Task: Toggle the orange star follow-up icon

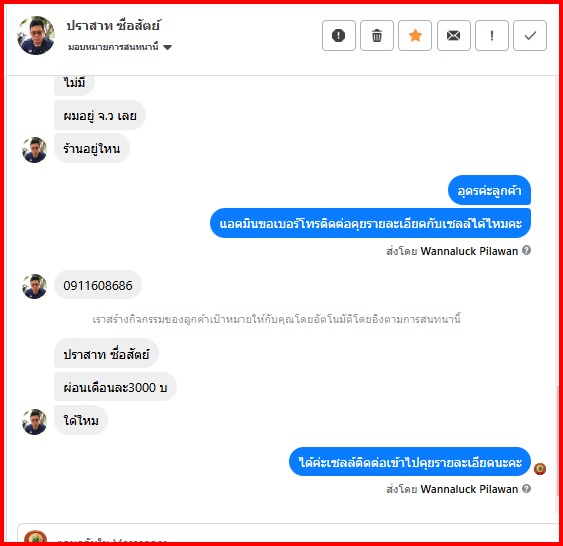Action: [415, 36]
